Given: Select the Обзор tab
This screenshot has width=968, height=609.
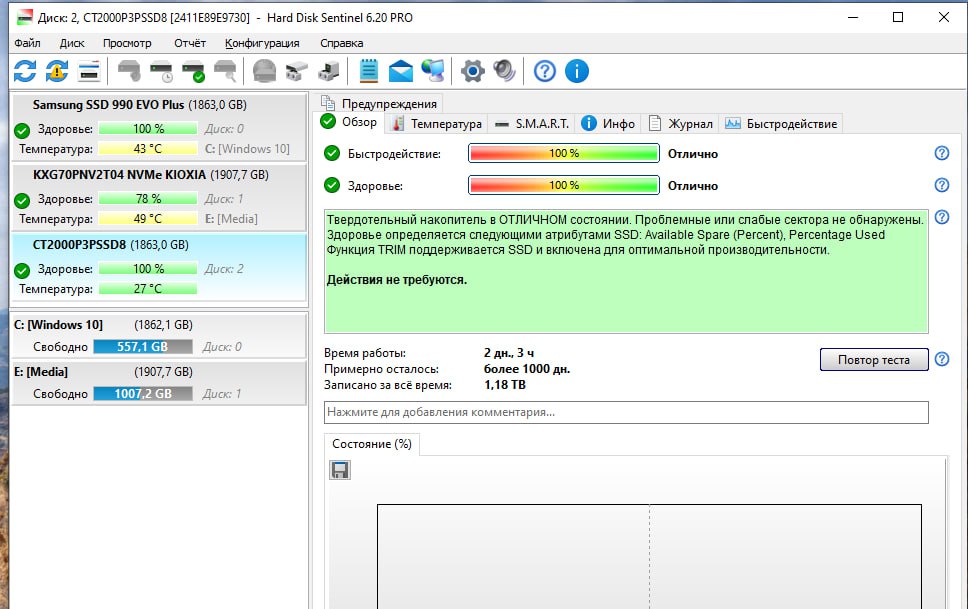Looking at the screenshot, I should click(x=349, y=122).
